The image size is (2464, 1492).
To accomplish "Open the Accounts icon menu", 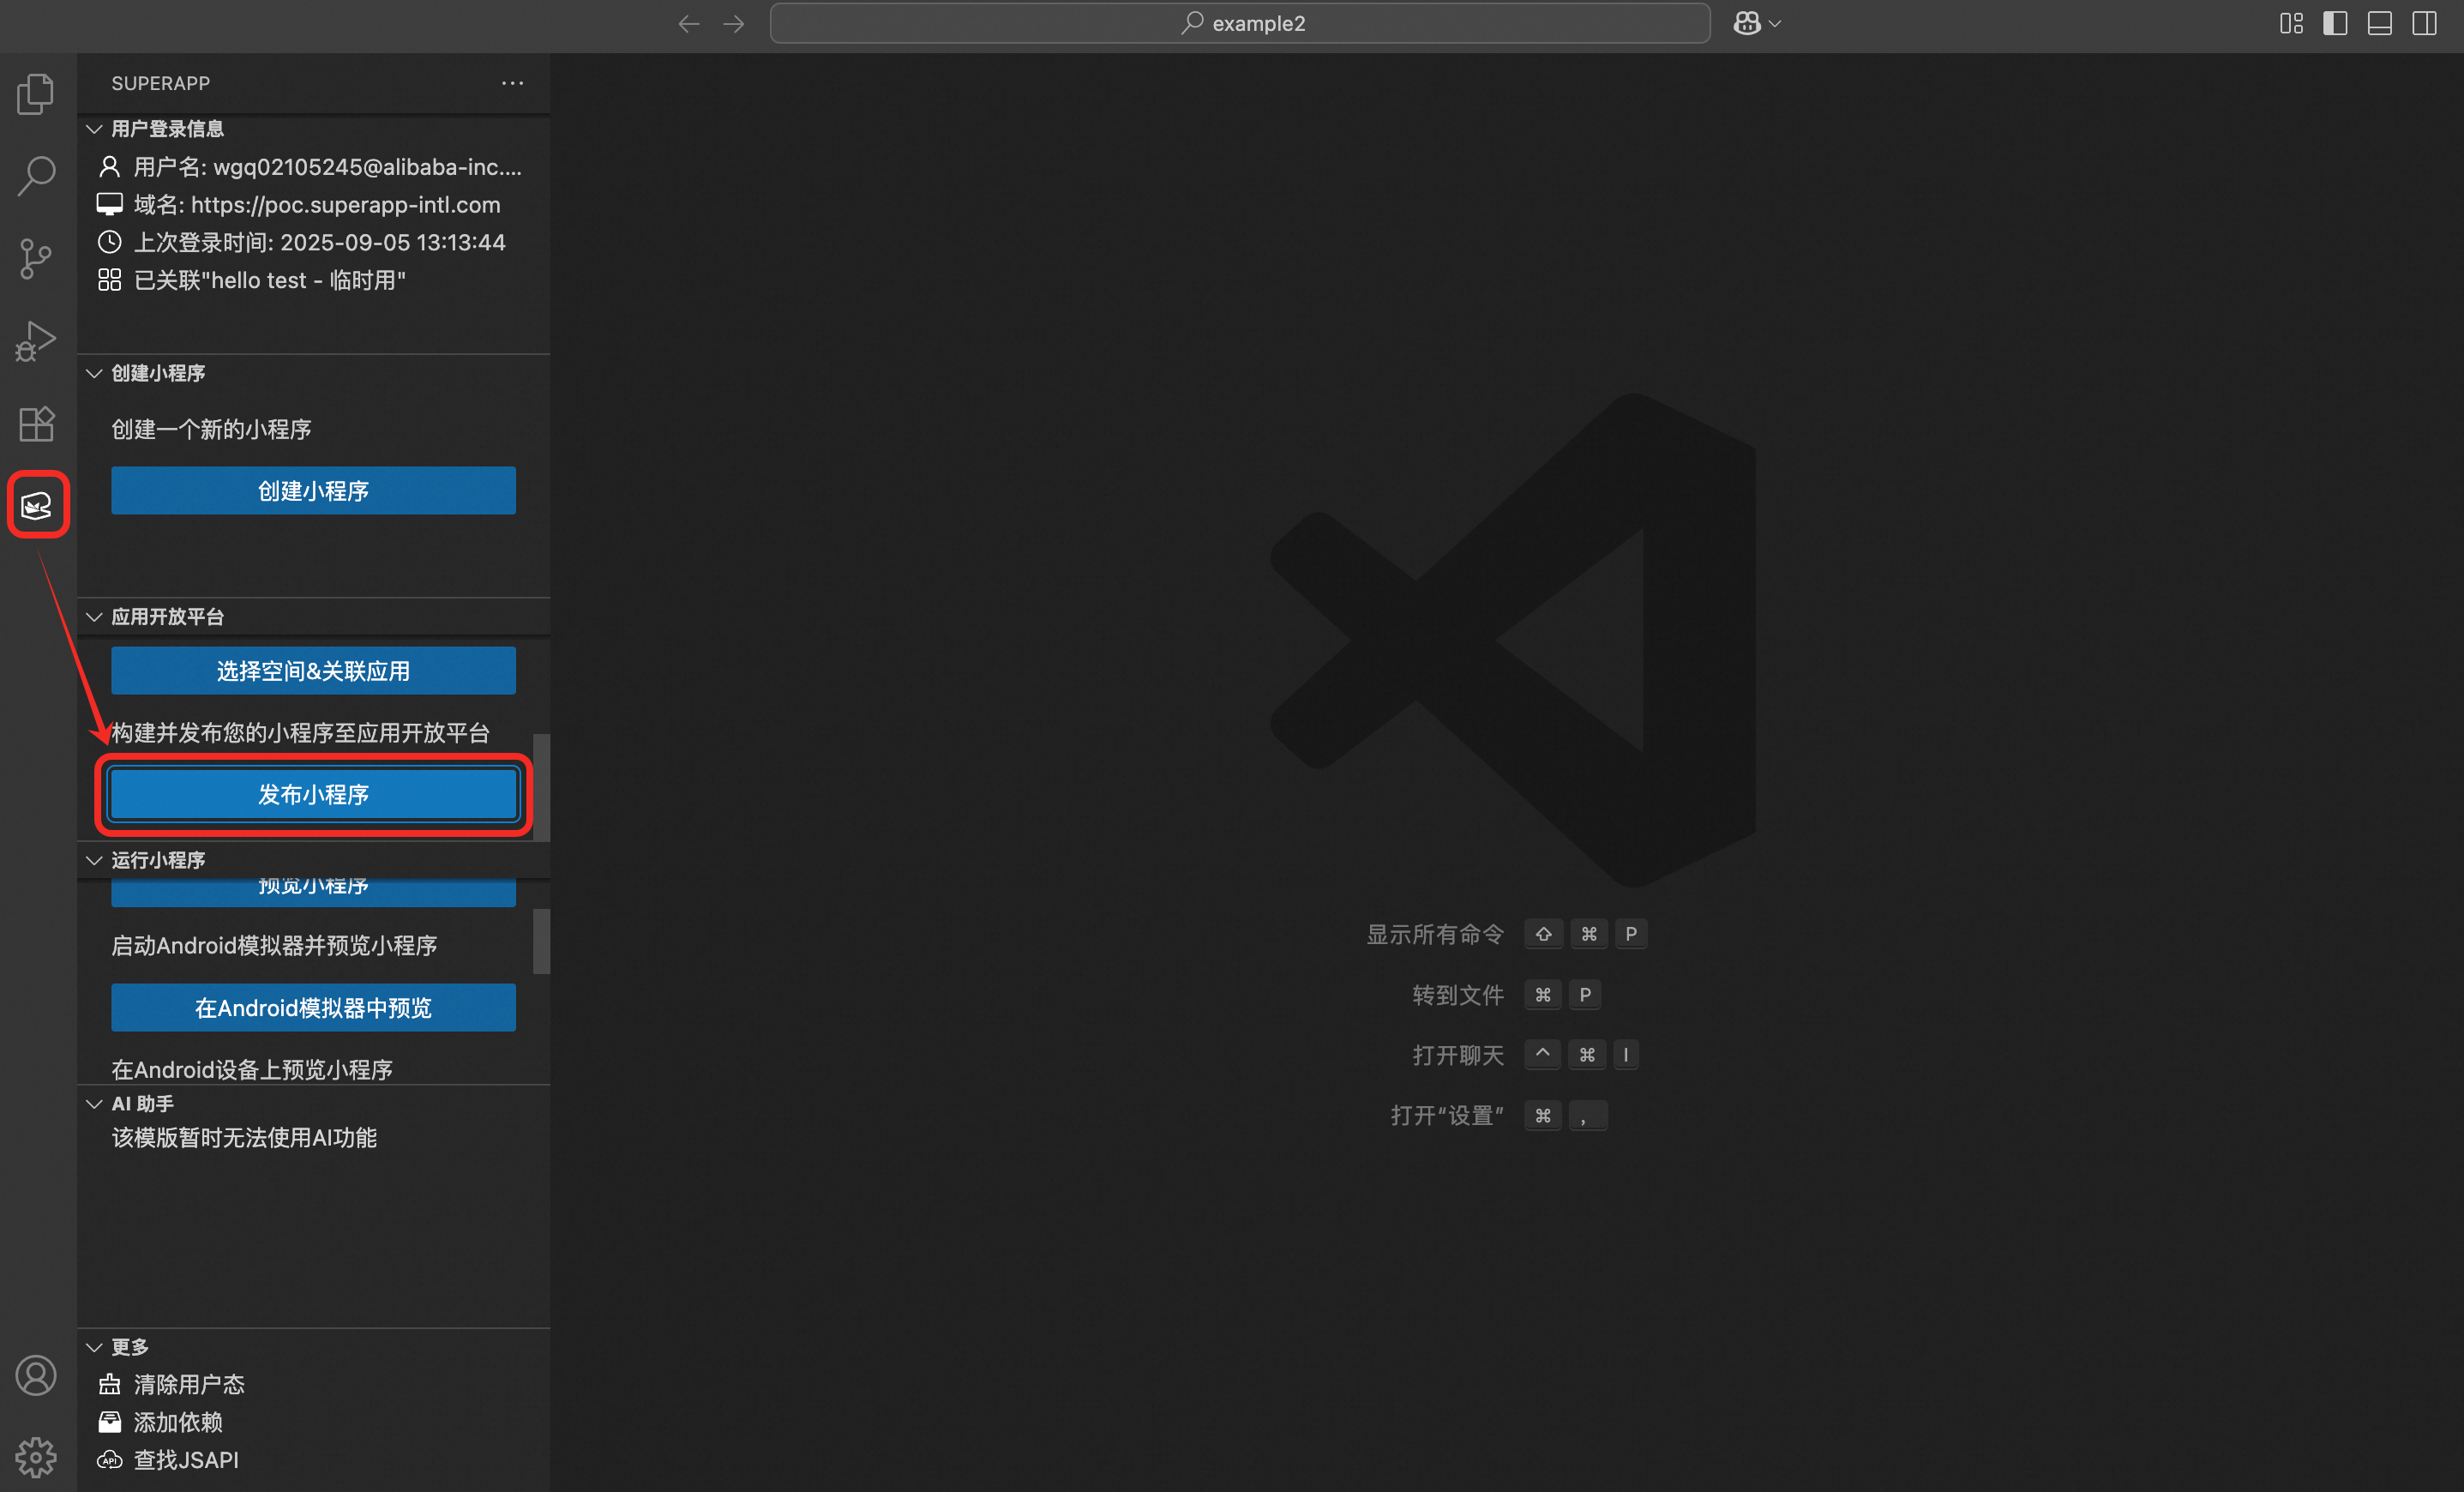I will click(x=36, y=1376).
